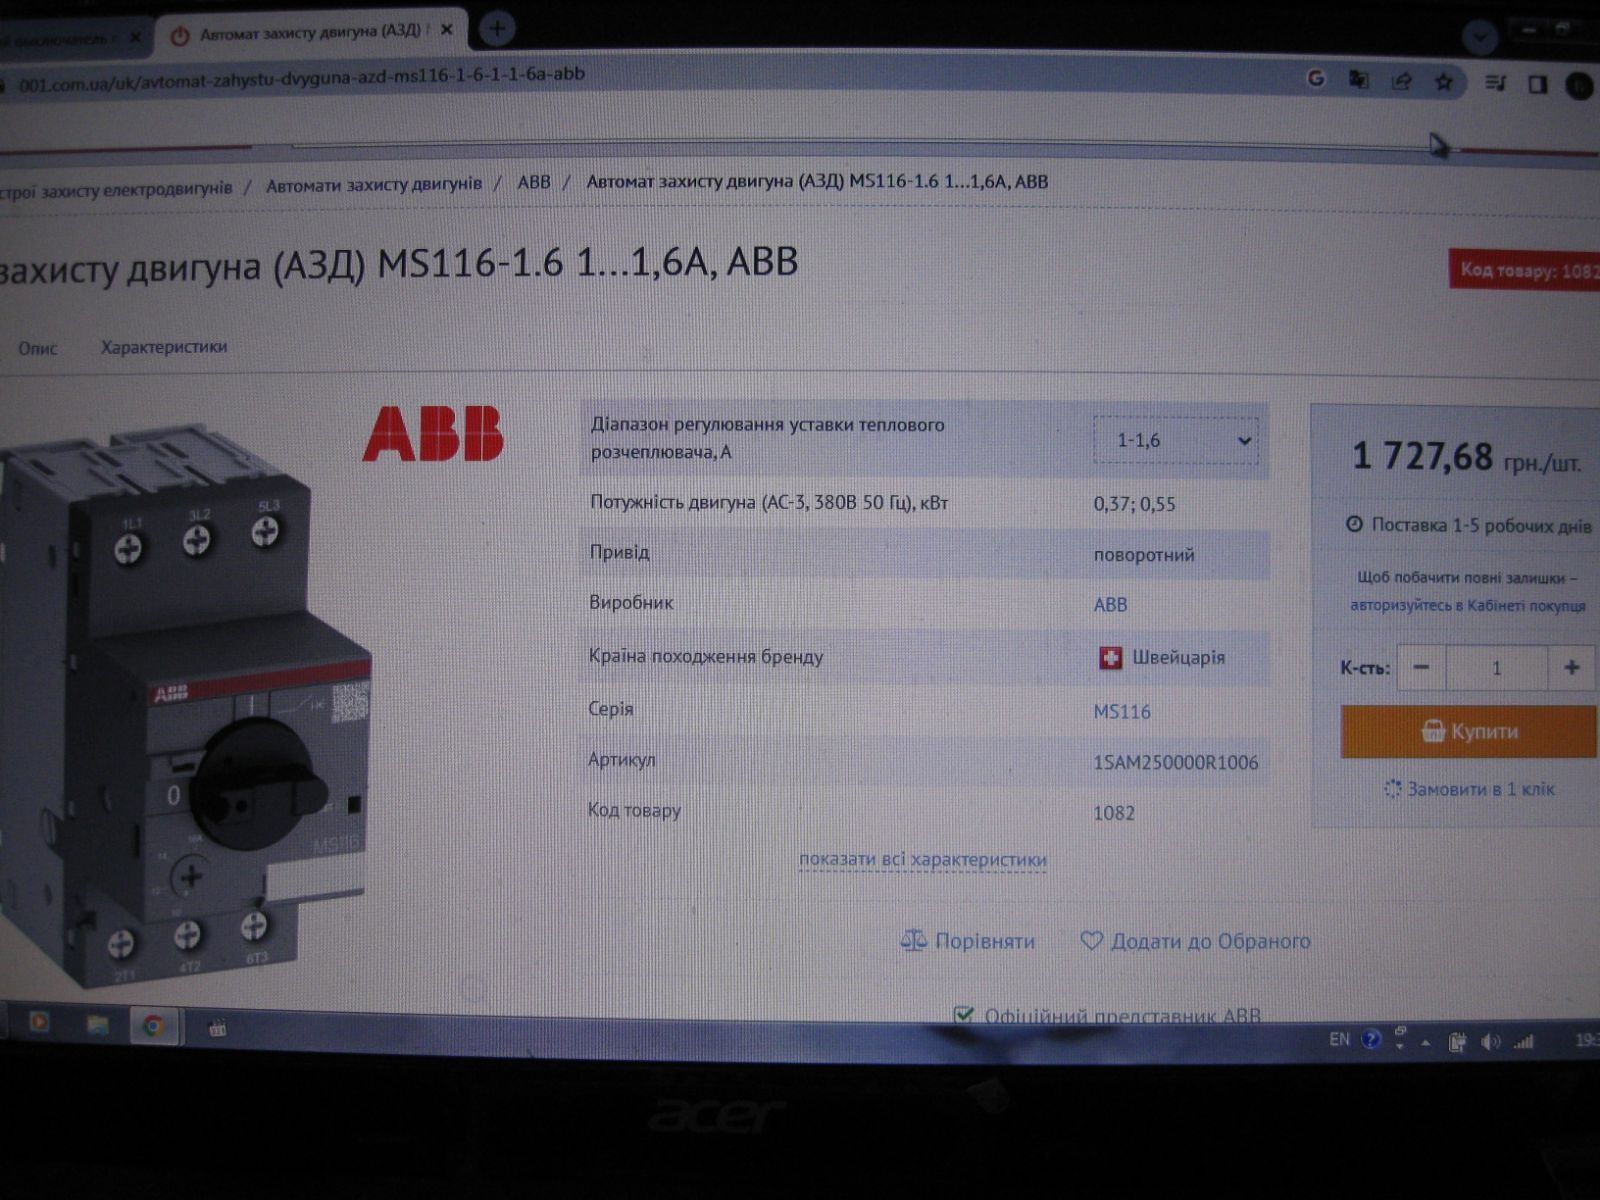Expand the 1-1,6 setting range dropdown
The width and height of the screenshot is (1600, 1200).
point(1176,440)
